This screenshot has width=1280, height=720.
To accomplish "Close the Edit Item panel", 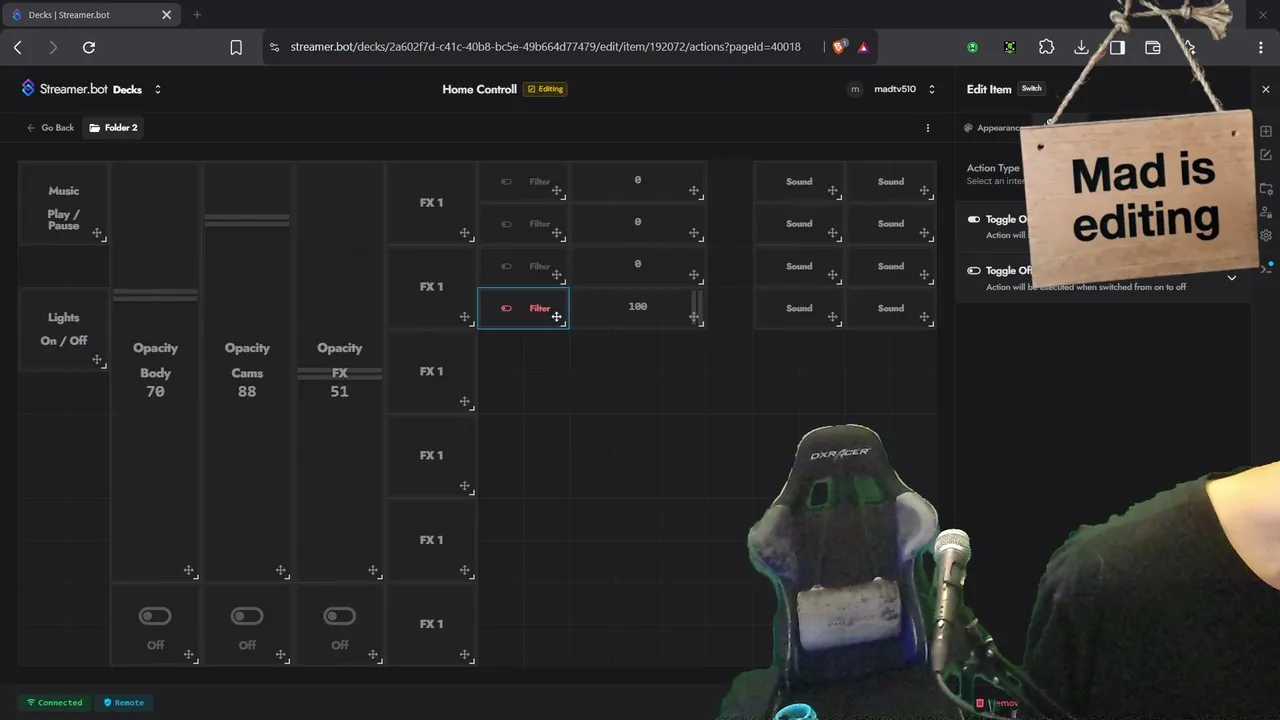I will pos(1266,89).
